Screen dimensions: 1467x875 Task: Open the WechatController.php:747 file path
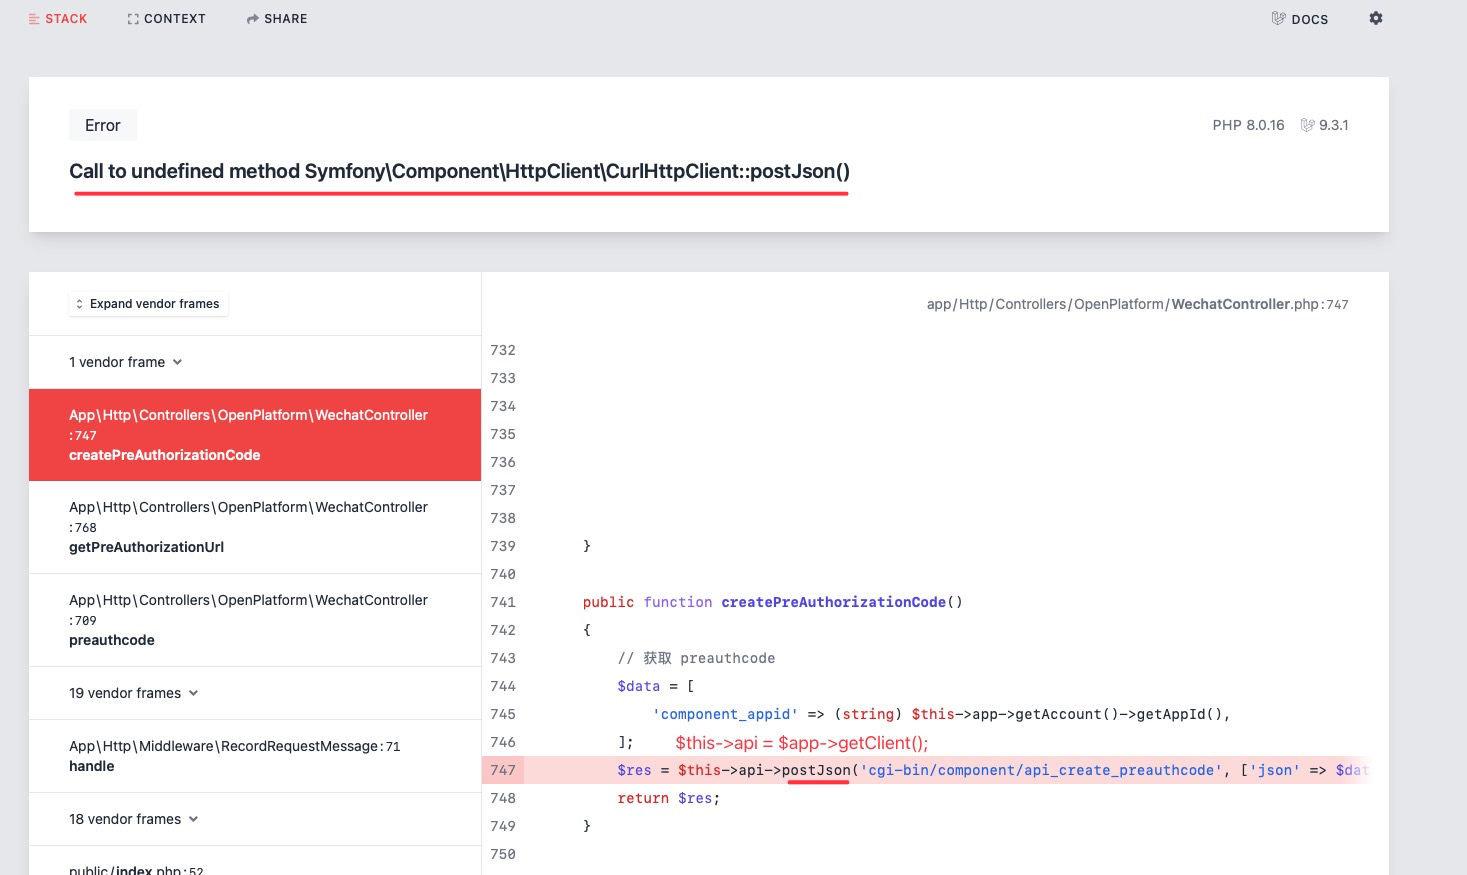point(1137,304)
